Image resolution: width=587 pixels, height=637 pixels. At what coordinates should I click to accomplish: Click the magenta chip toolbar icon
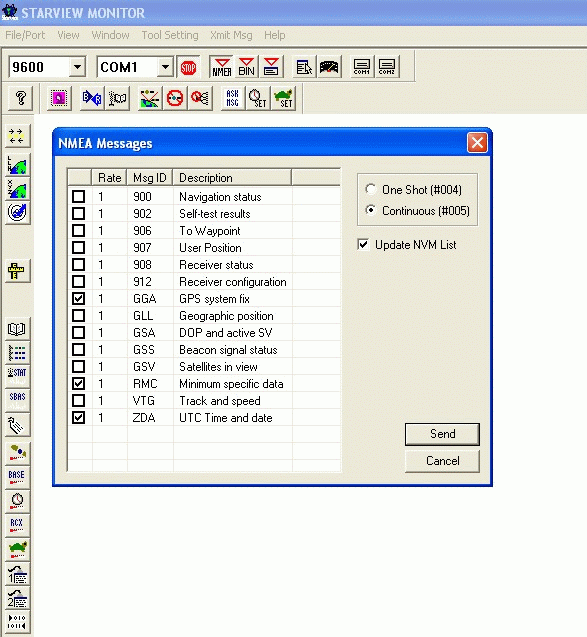59,98
